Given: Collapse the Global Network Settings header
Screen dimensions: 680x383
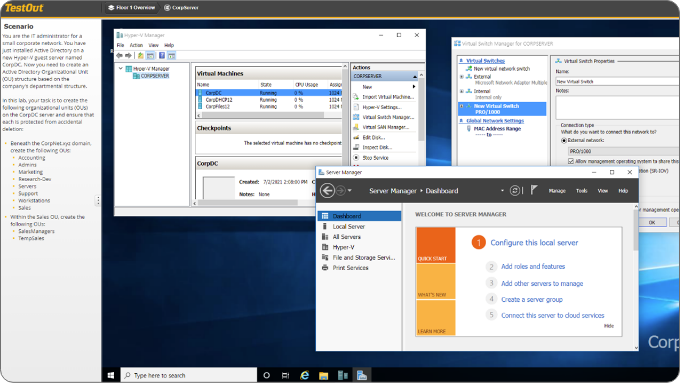Looking at the screenshot, I should tap(461, 121).
